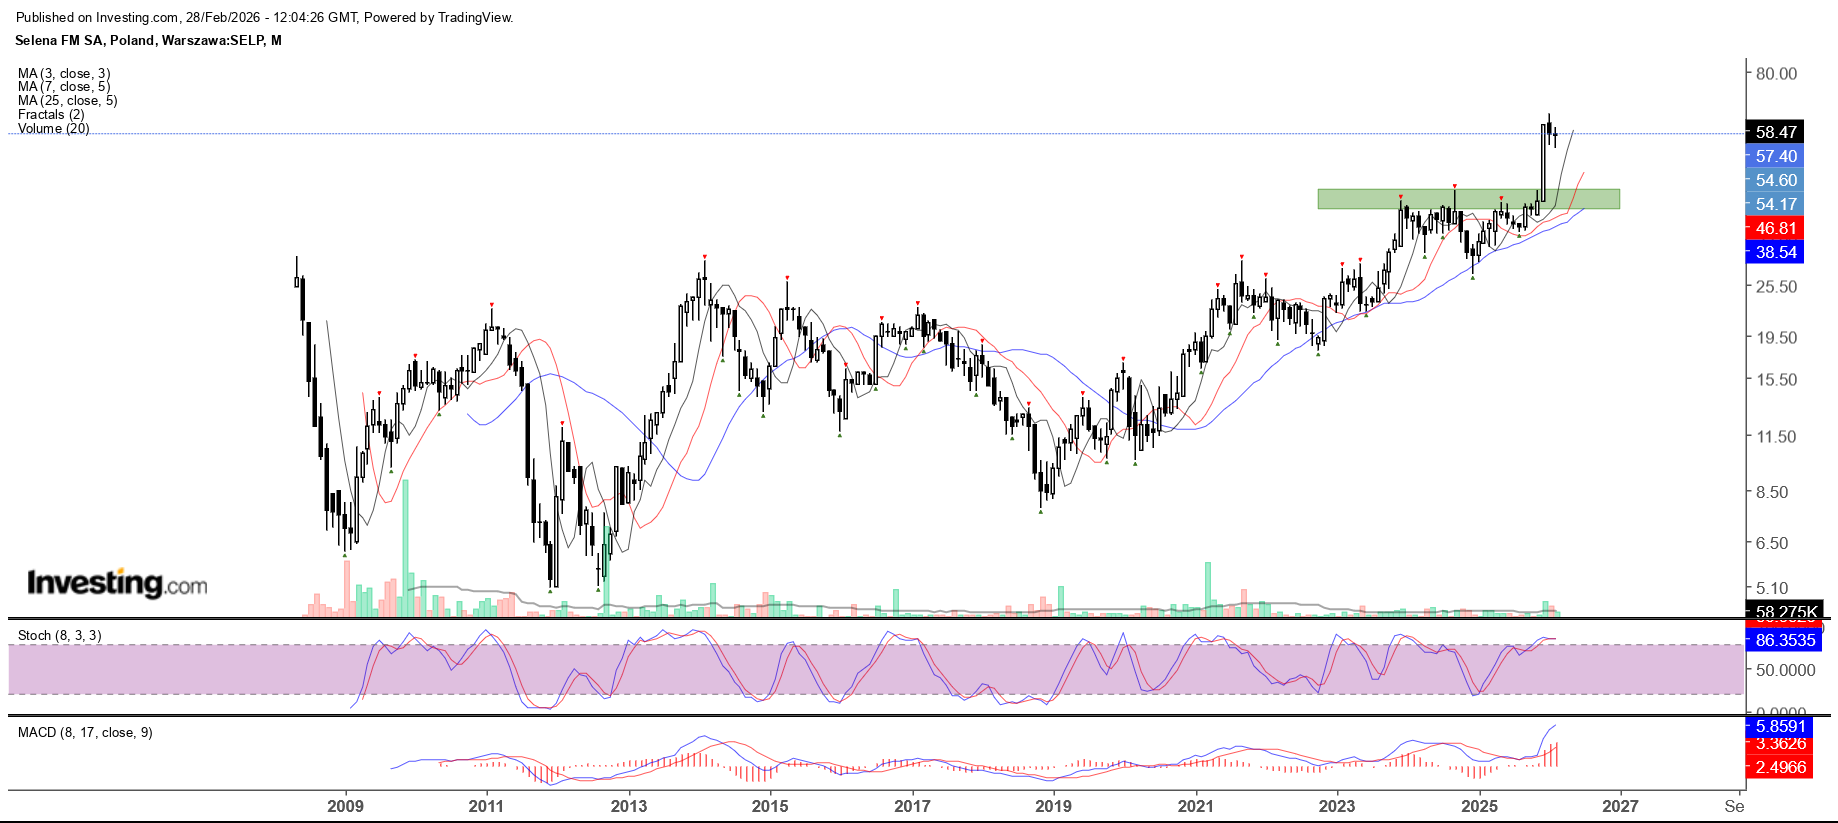Click the 5.8591 MACD value tag
This screenshot has height=823, width=1838.
point(1780,726)
